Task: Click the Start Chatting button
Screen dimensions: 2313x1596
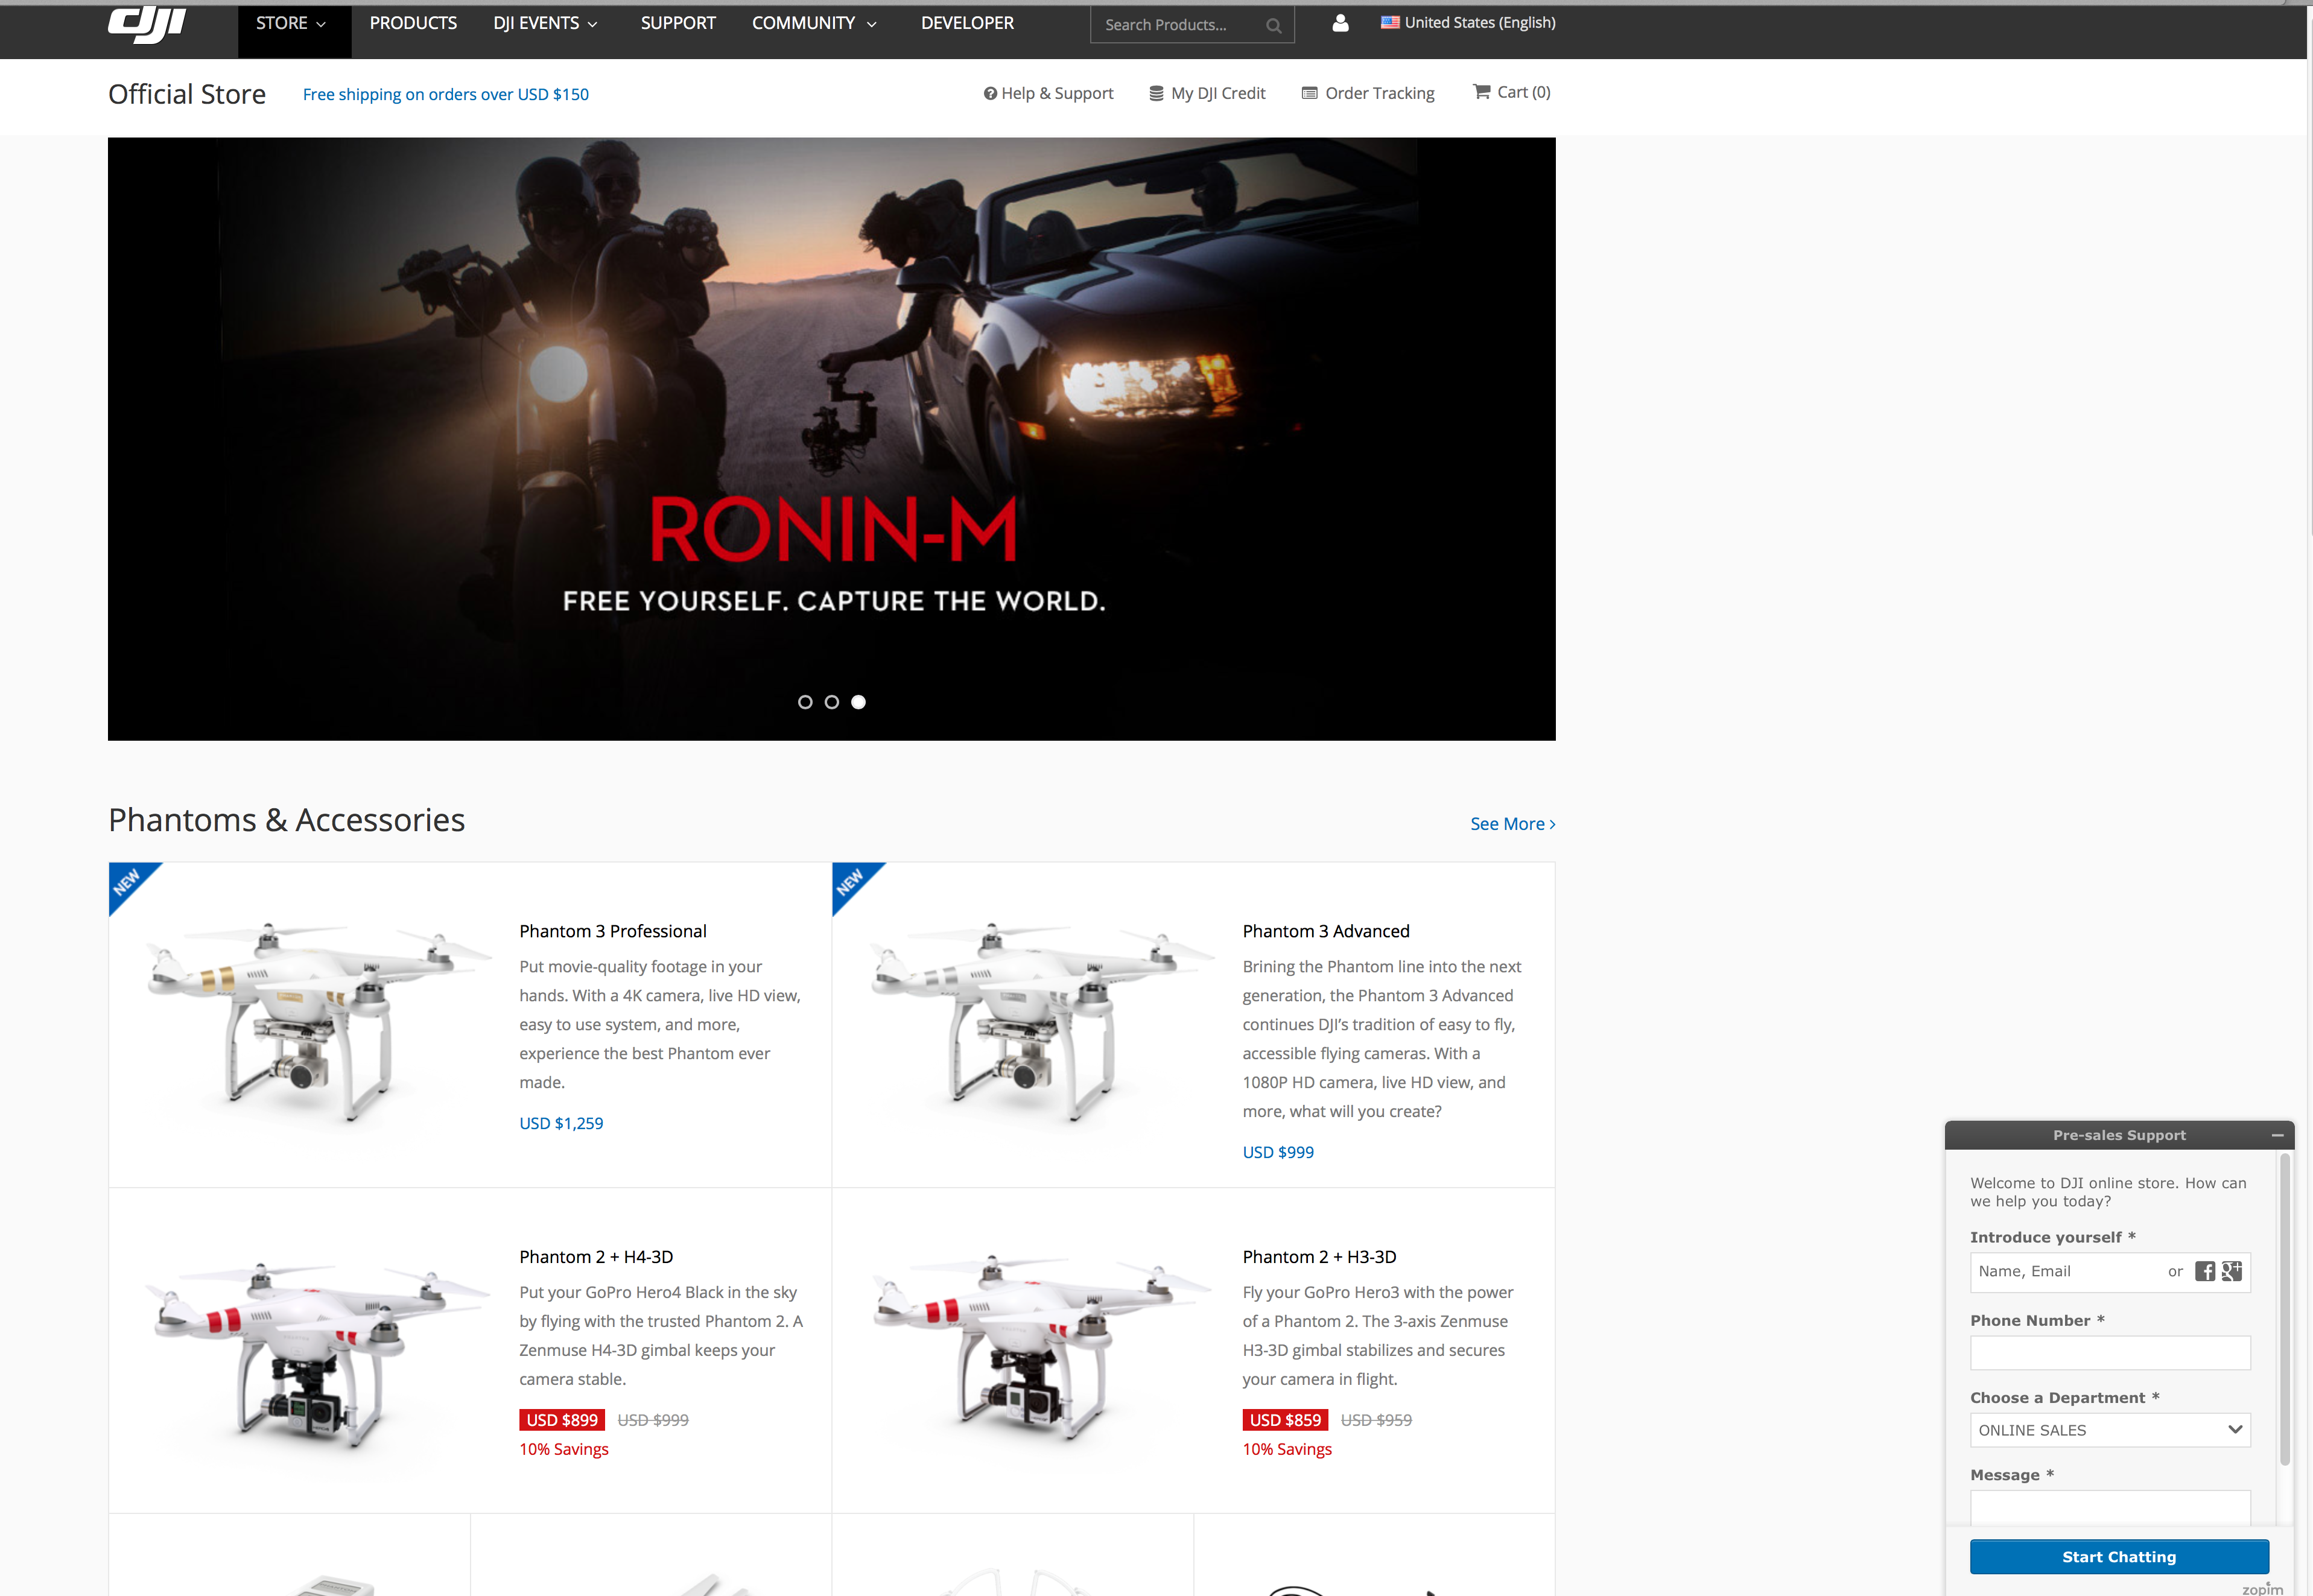Action: (x=2119, y=1557)
